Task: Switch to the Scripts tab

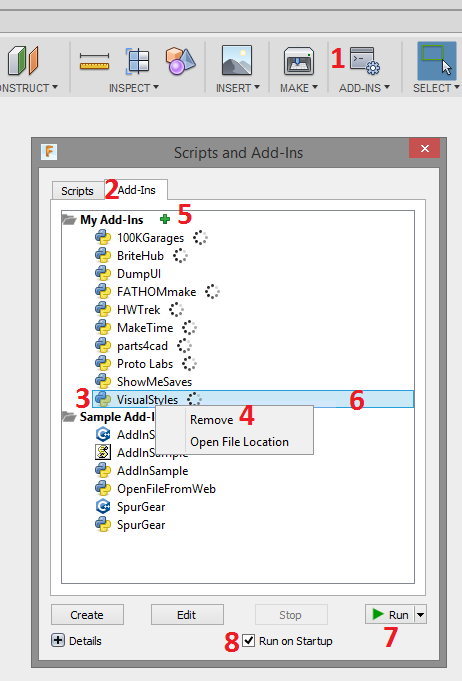Action: coord(77,191)
